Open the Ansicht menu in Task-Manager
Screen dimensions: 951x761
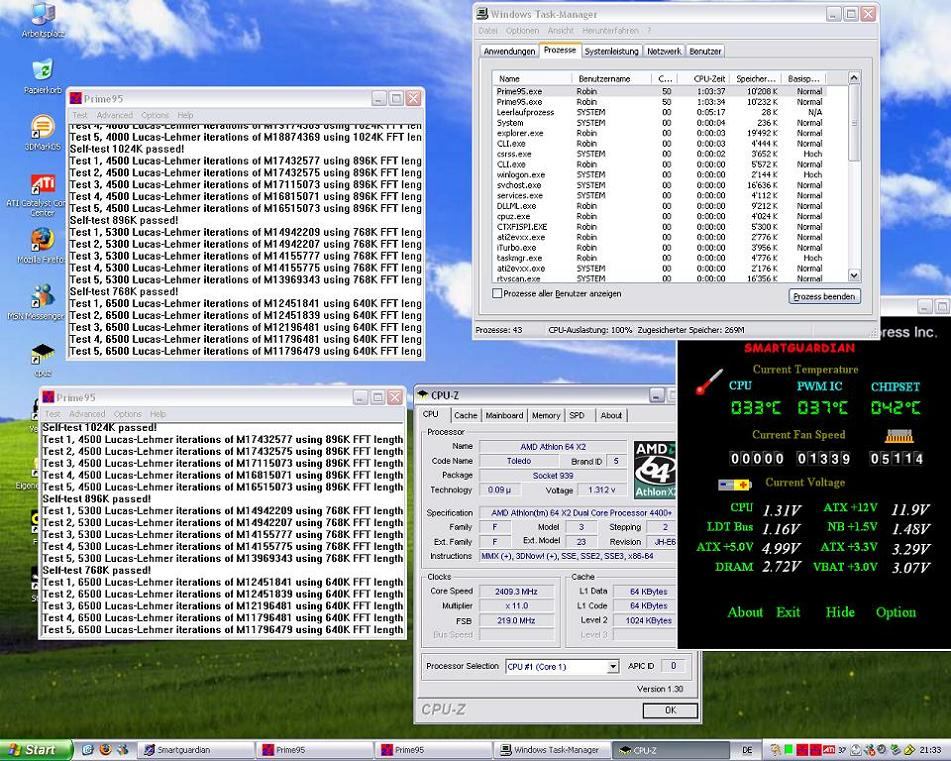[560, 30]
